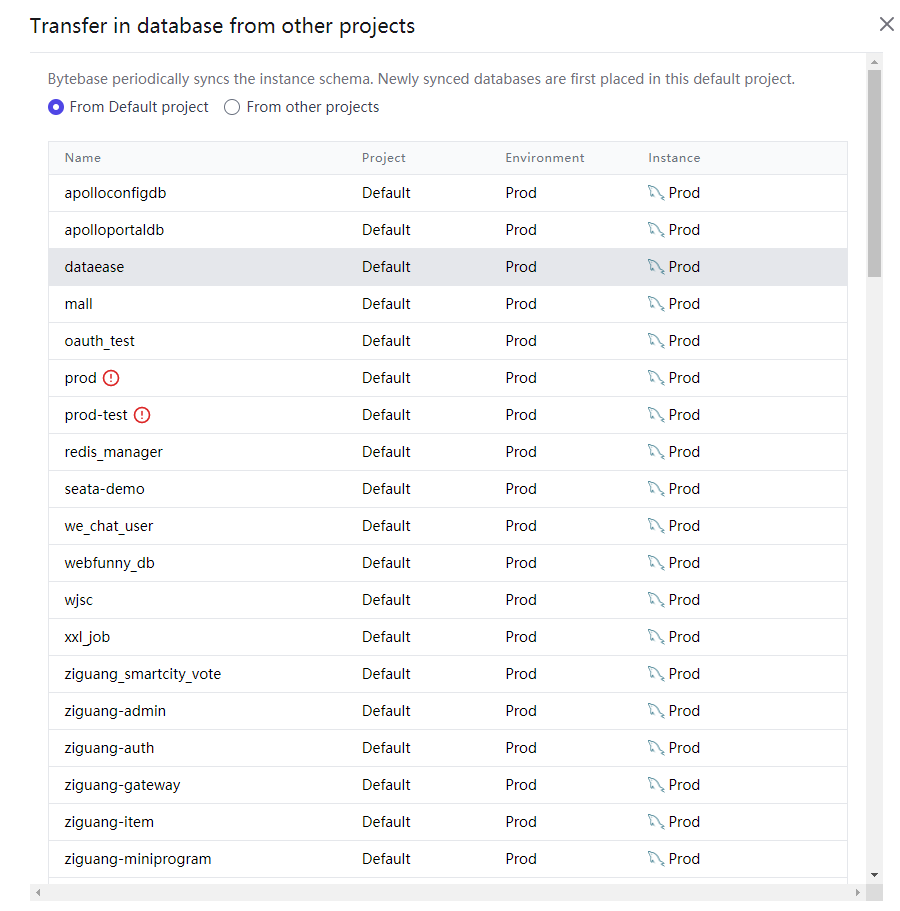Click the scrollbar up arrow
The height and width of the screenshot is (911, 900).
pyautogui.click(x=874, y=62)
